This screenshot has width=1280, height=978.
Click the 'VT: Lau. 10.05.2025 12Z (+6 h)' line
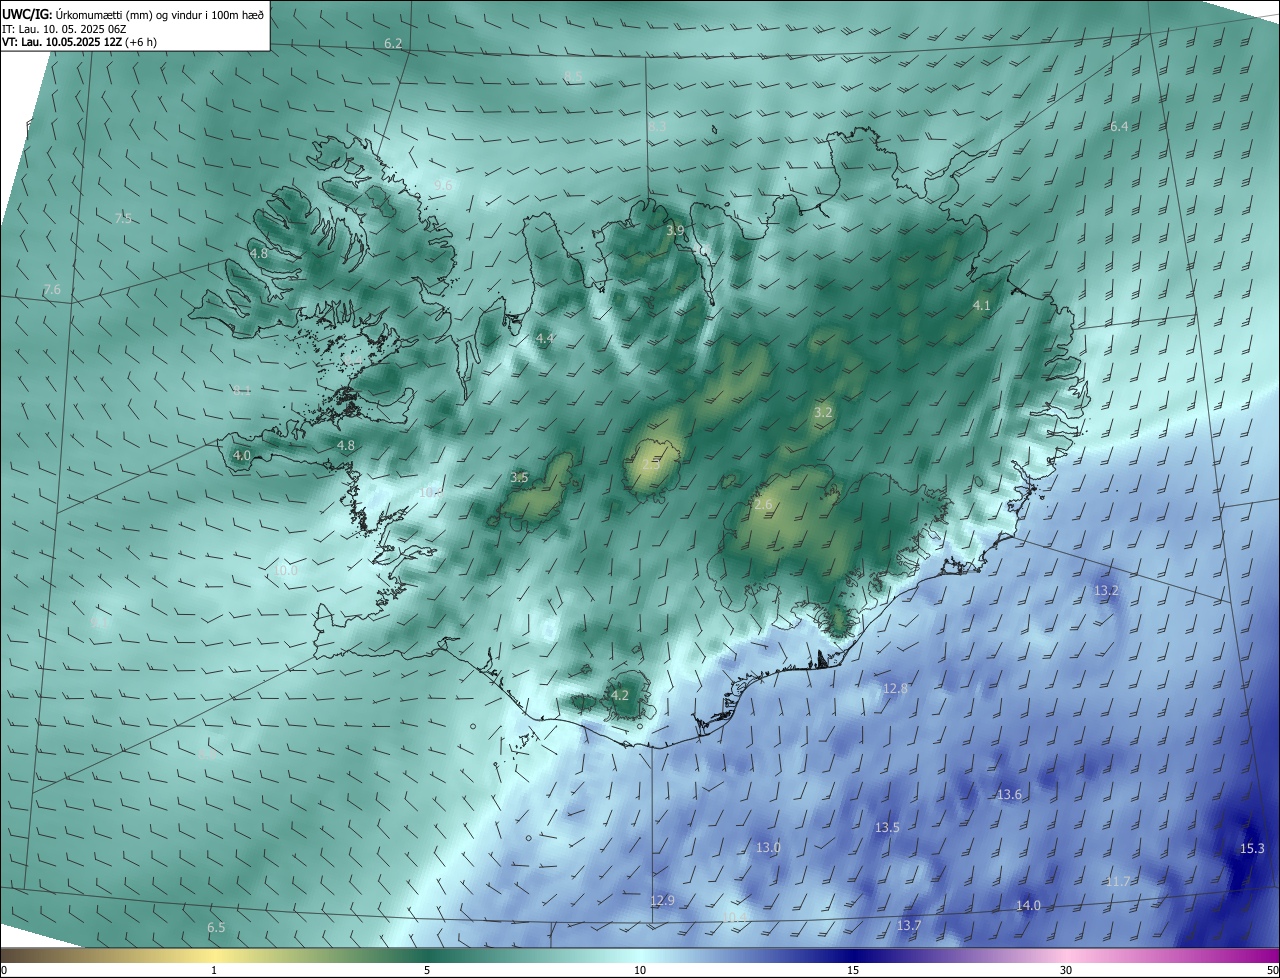[x=80, y=42]
